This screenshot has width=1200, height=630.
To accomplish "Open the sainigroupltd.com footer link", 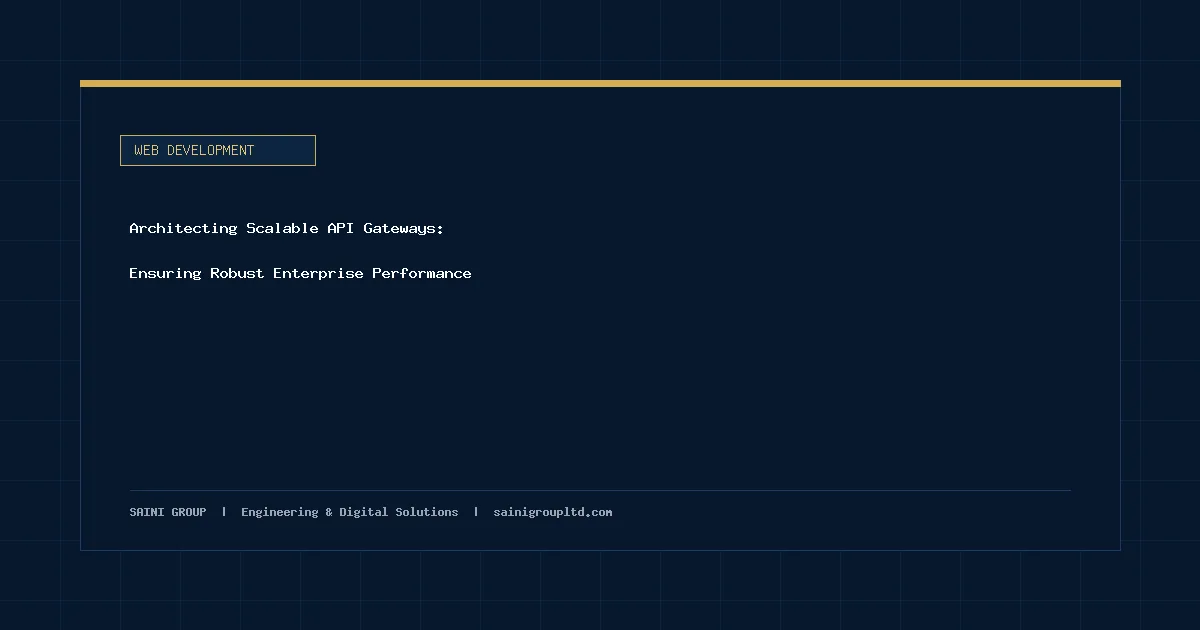I will (x=553, y=512).
